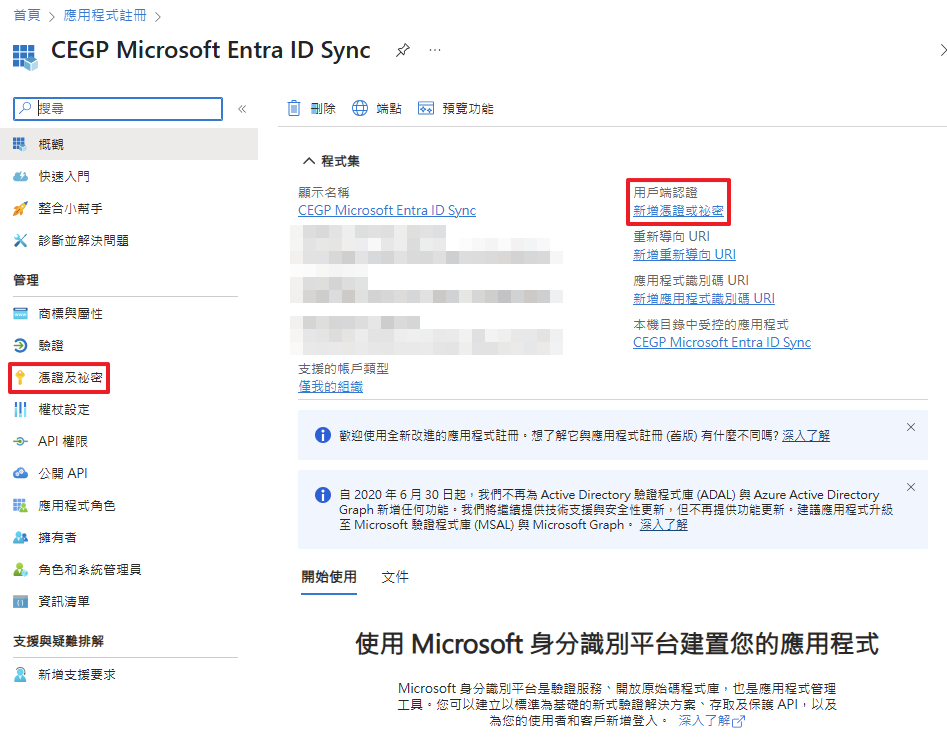Click the pin icon beside the app title
Viewport: 947px width, 741px height.
click(x=402, y=50)
